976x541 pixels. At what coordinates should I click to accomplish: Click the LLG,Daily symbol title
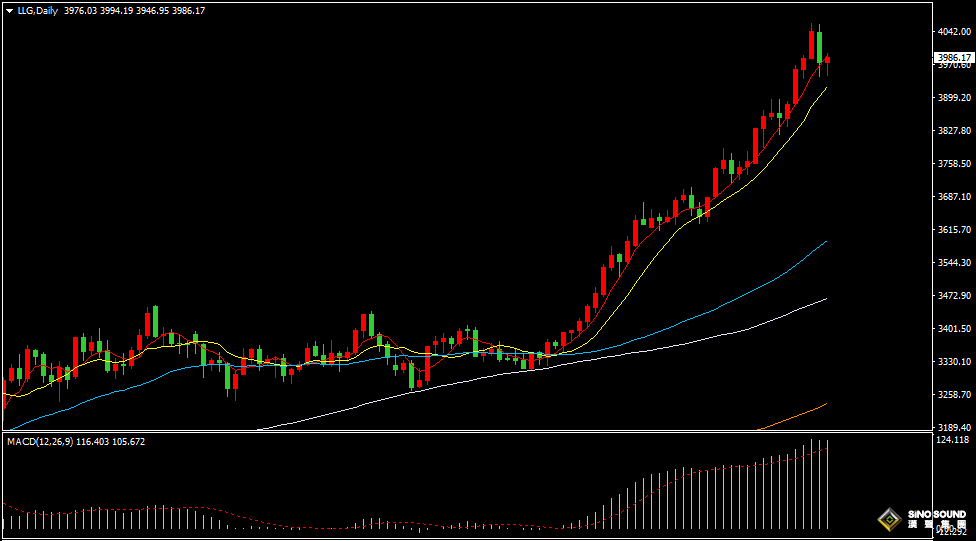coord(37,10)
